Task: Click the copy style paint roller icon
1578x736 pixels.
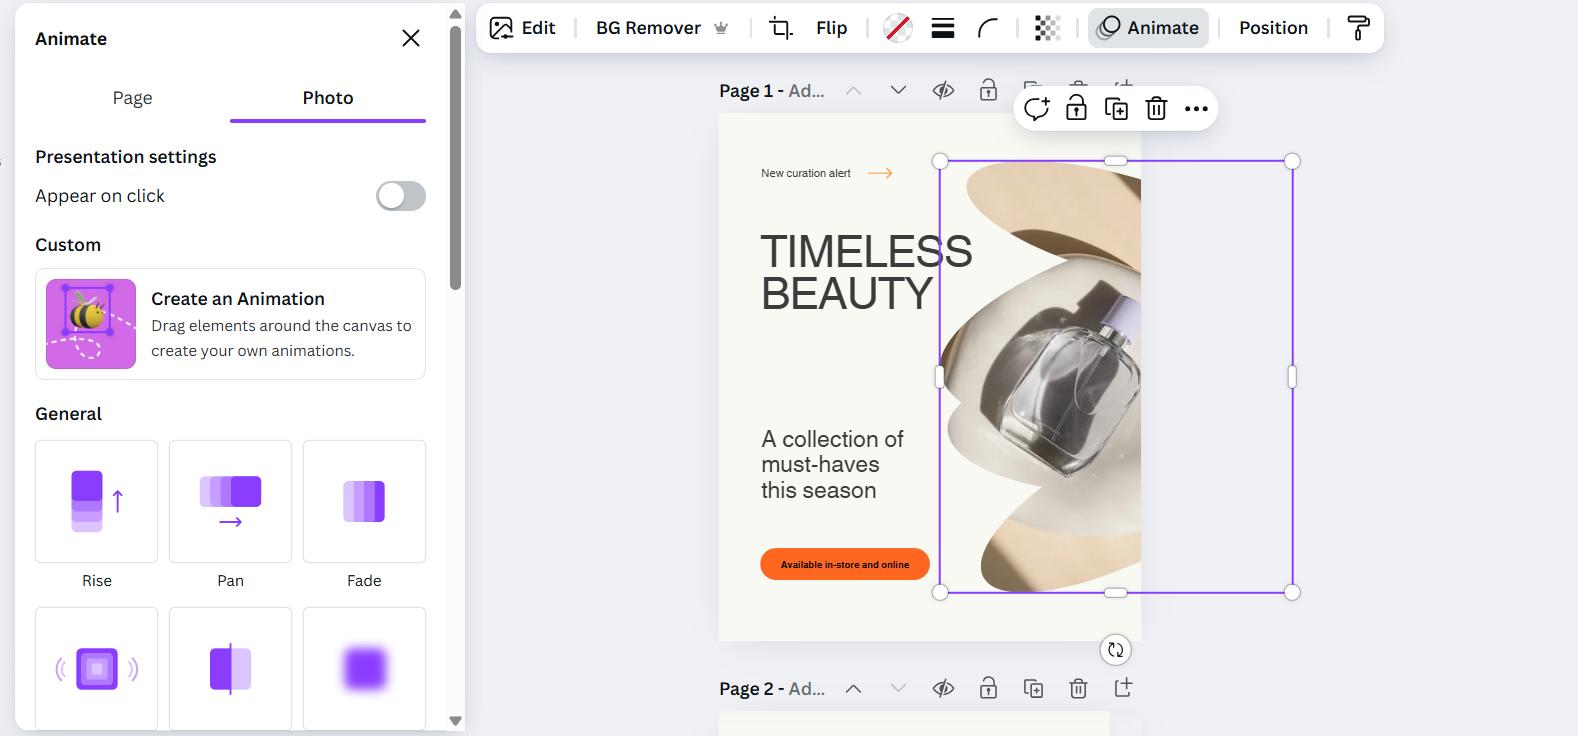Action: (1358, 28)
